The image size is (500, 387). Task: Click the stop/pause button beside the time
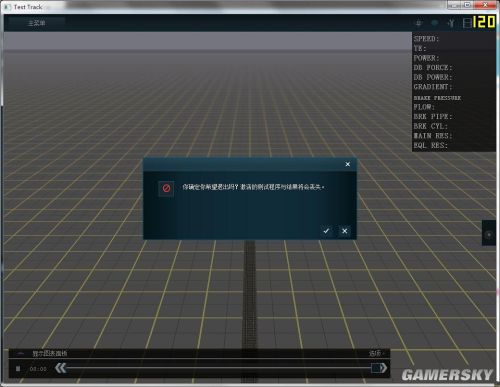[18, 369]
